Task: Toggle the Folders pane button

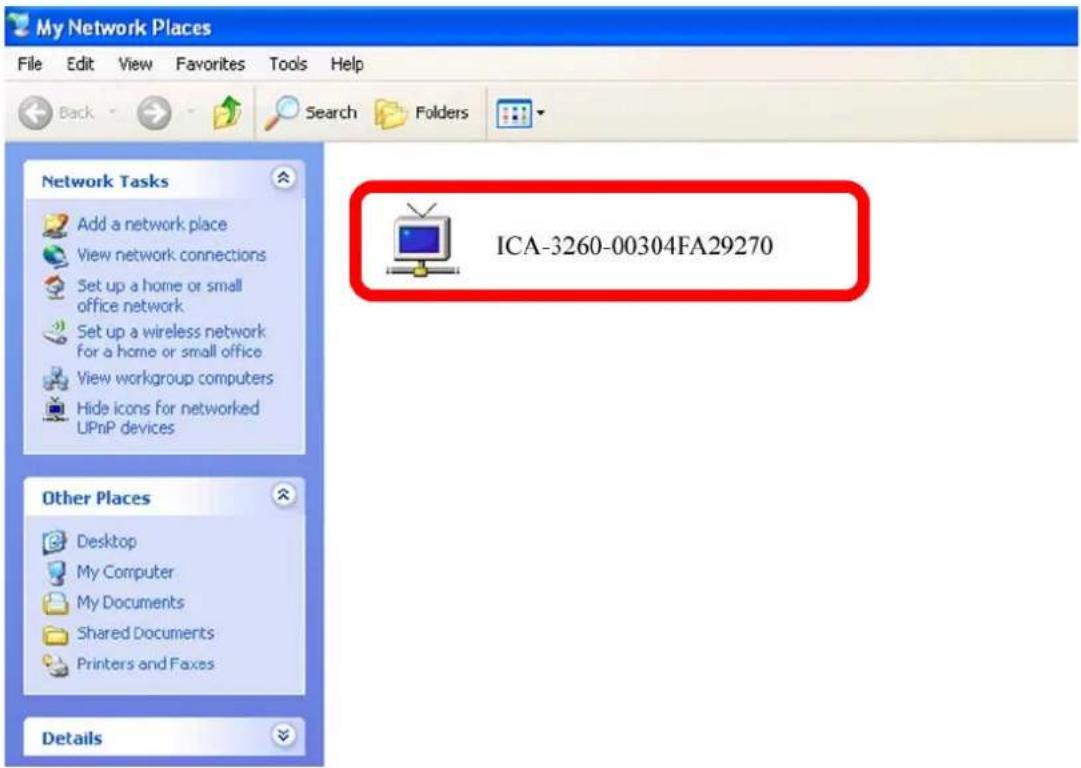Action: [421, 112]
